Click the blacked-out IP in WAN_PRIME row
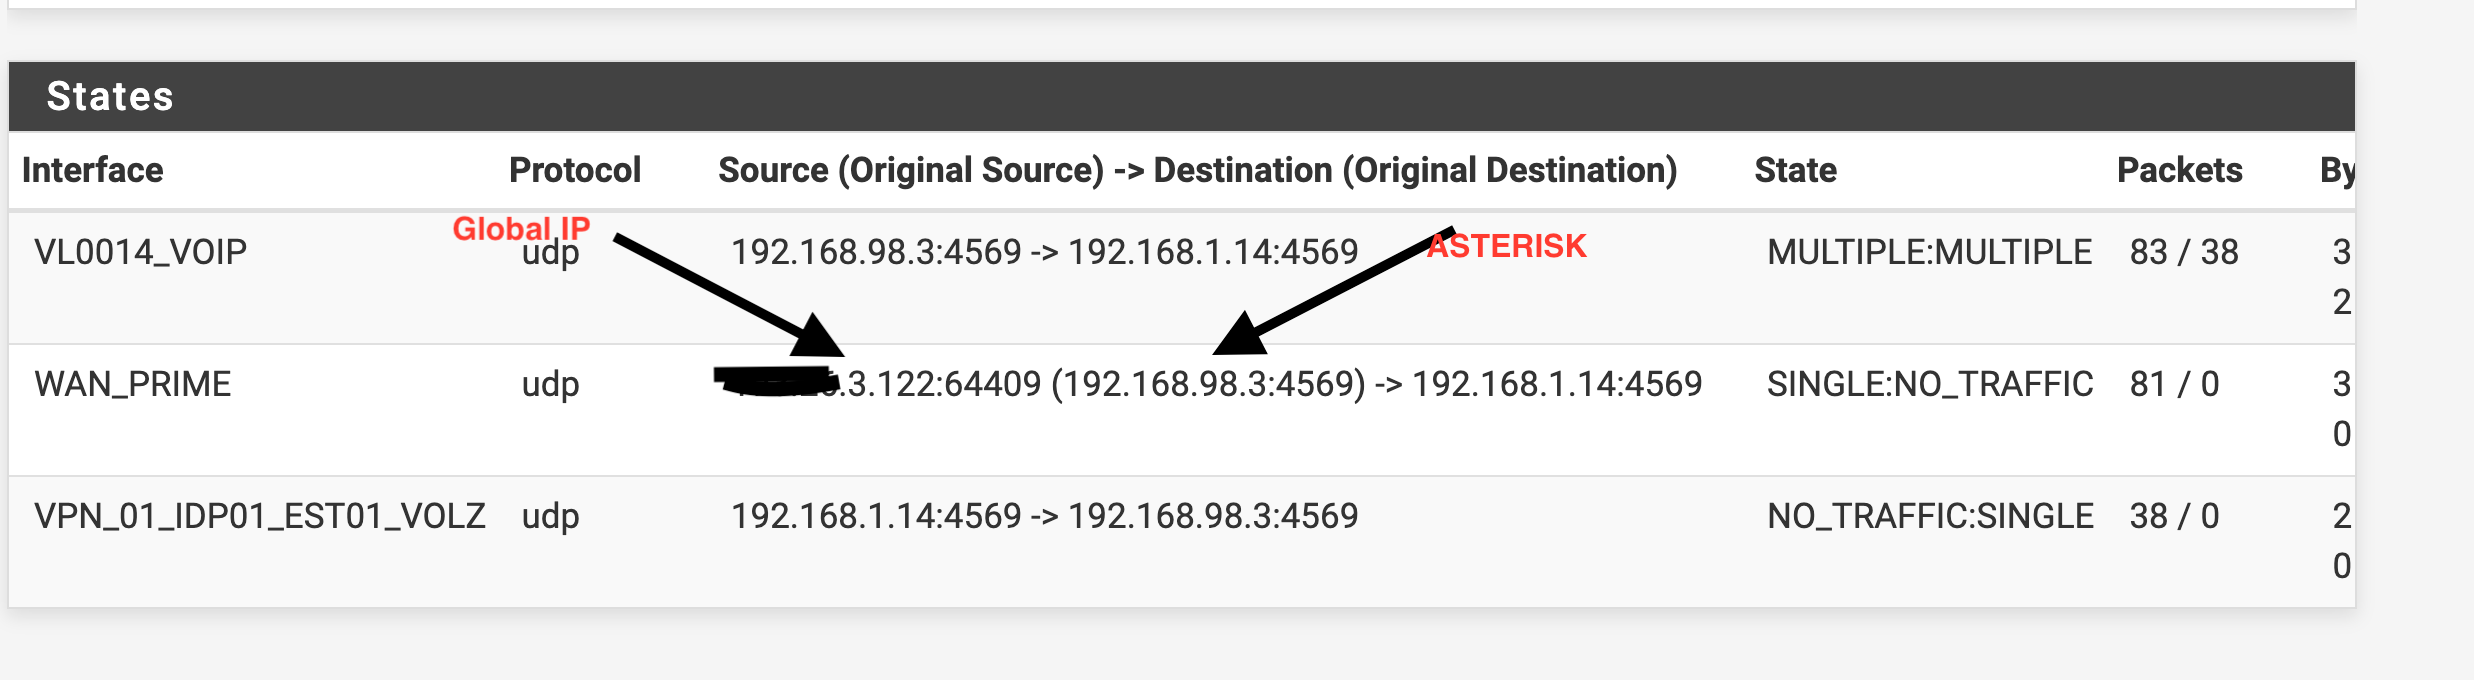 [776, 381]
